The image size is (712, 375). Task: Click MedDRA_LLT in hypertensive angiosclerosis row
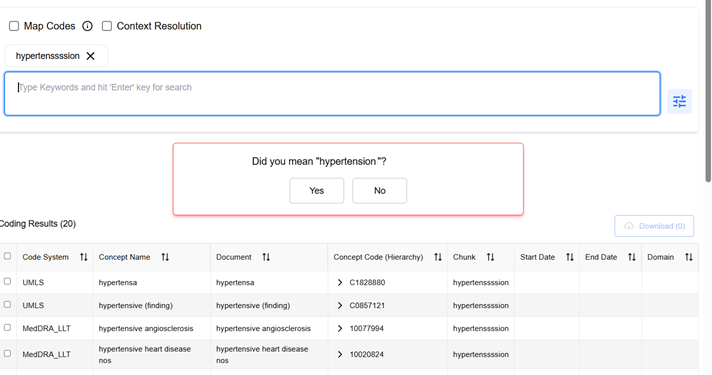46,328
